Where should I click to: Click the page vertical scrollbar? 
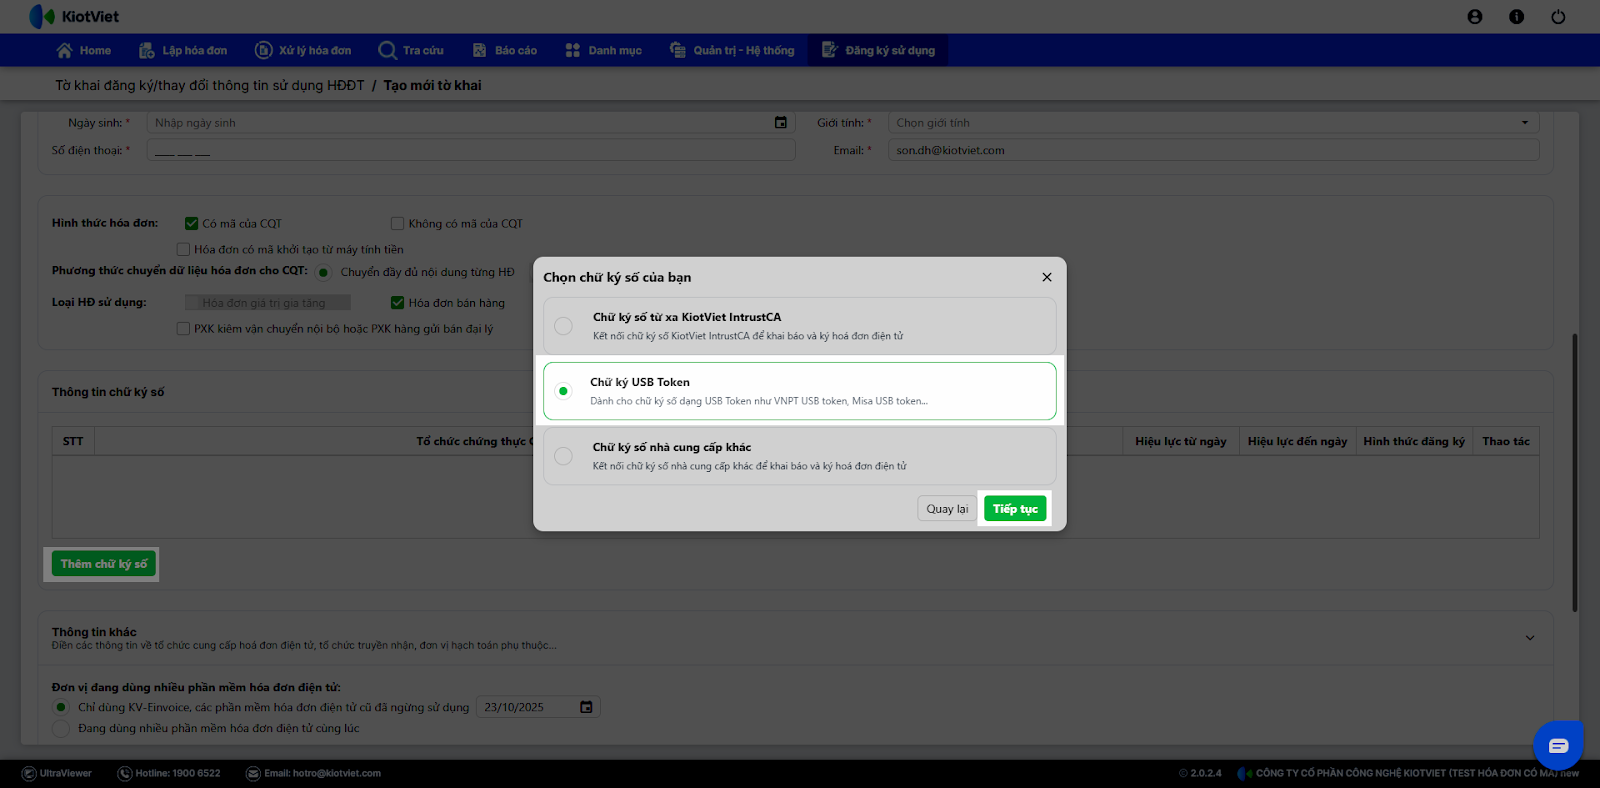(x=1575, y=472)
